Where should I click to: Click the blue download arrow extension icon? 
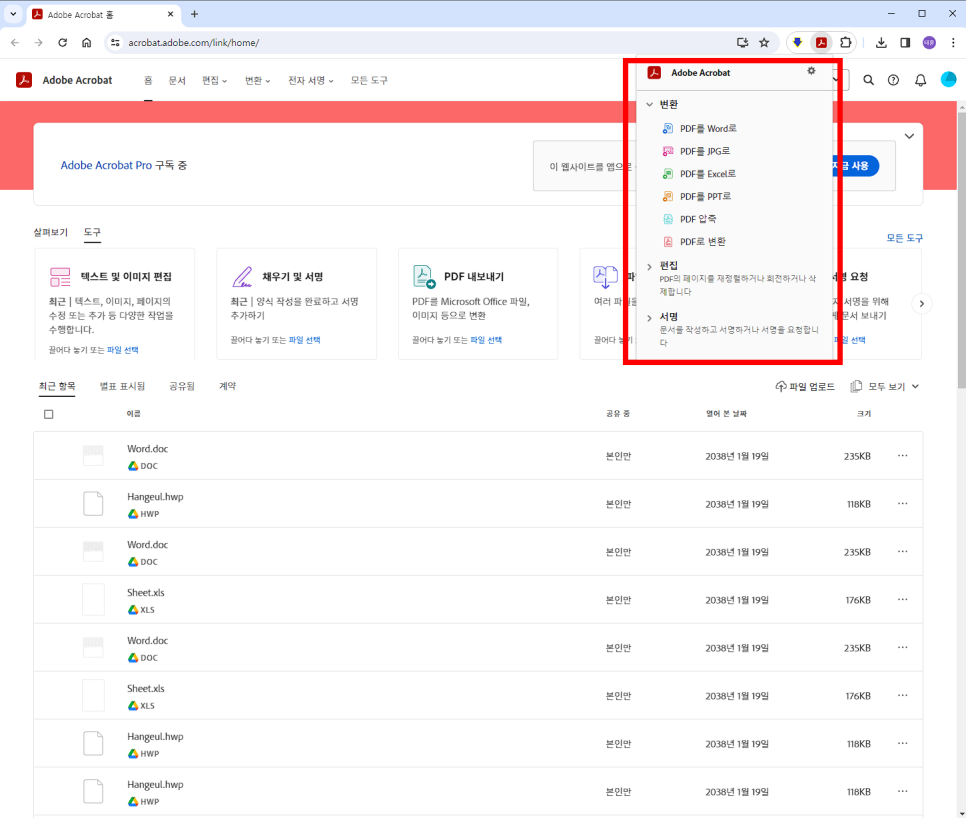click(797, 43)
